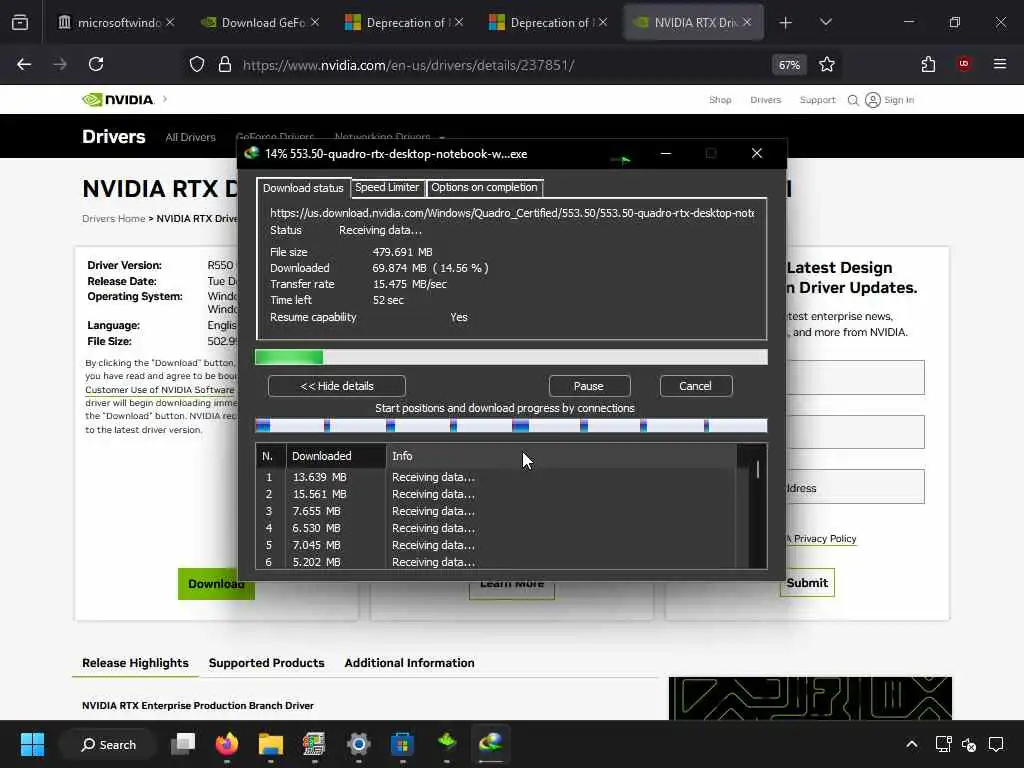Open Support link in NVIDIA header

[x=817, y=100]
